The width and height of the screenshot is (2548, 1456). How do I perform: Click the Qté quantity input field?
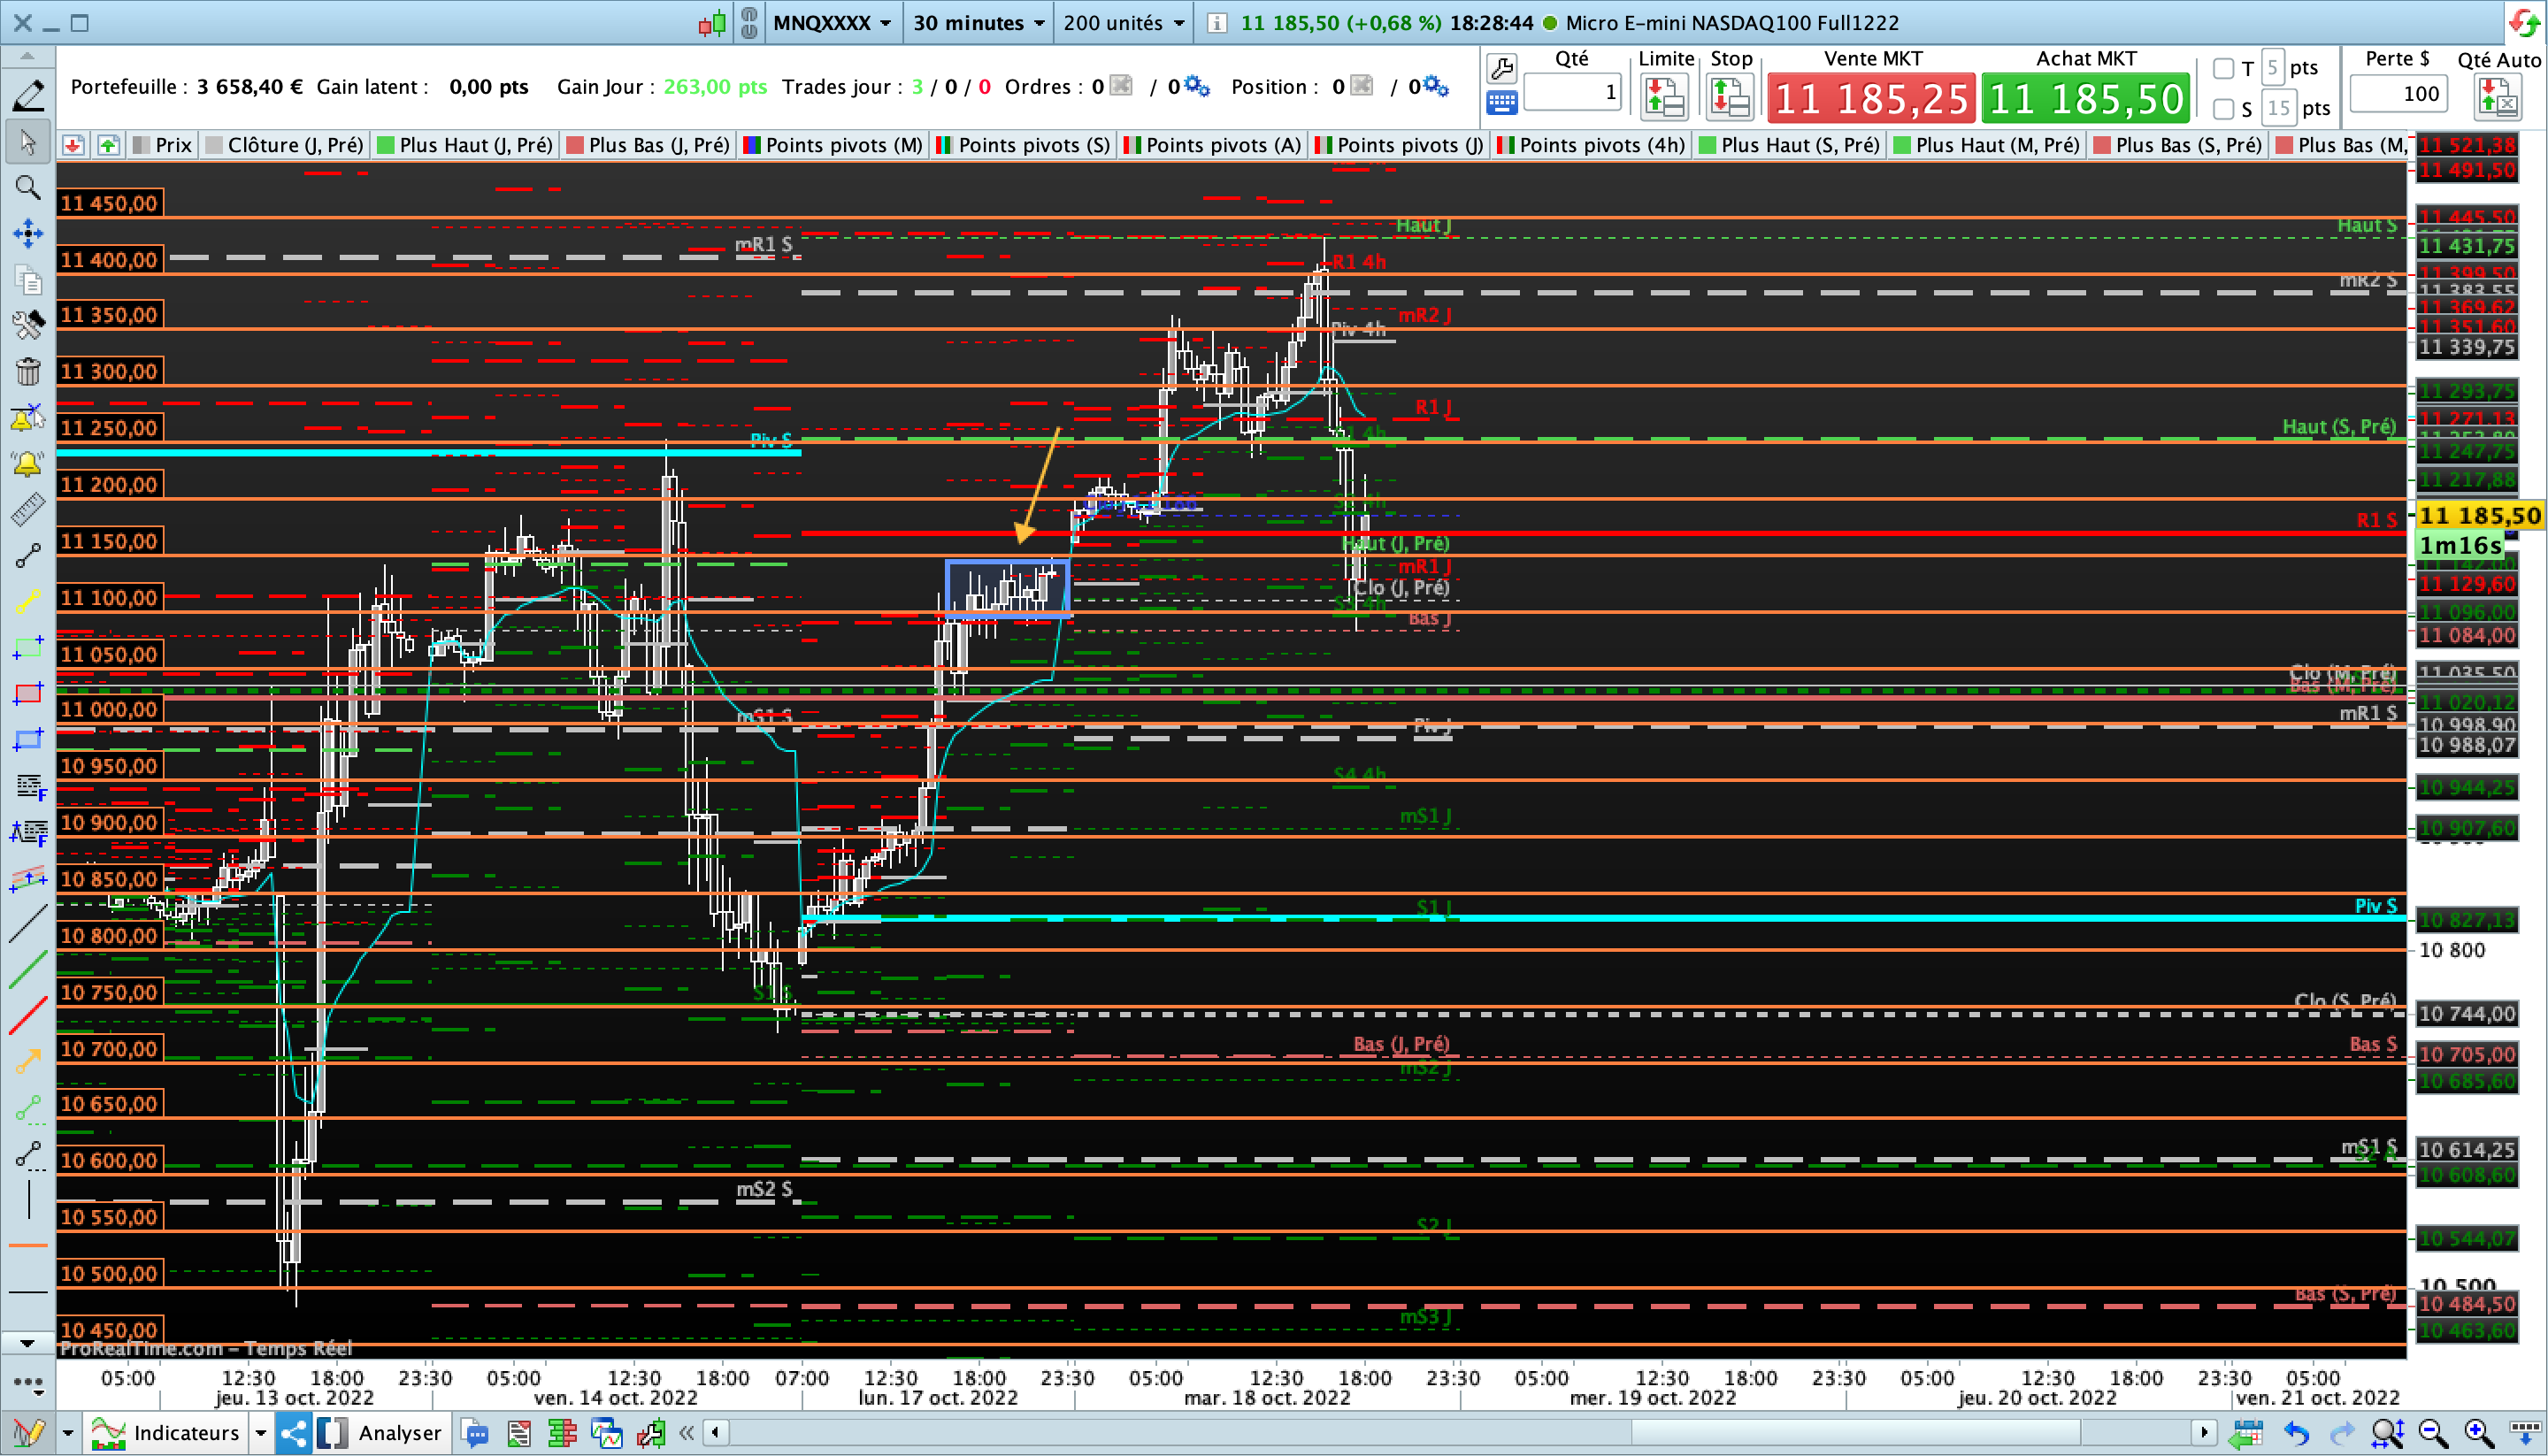[x=1571, y=93]
